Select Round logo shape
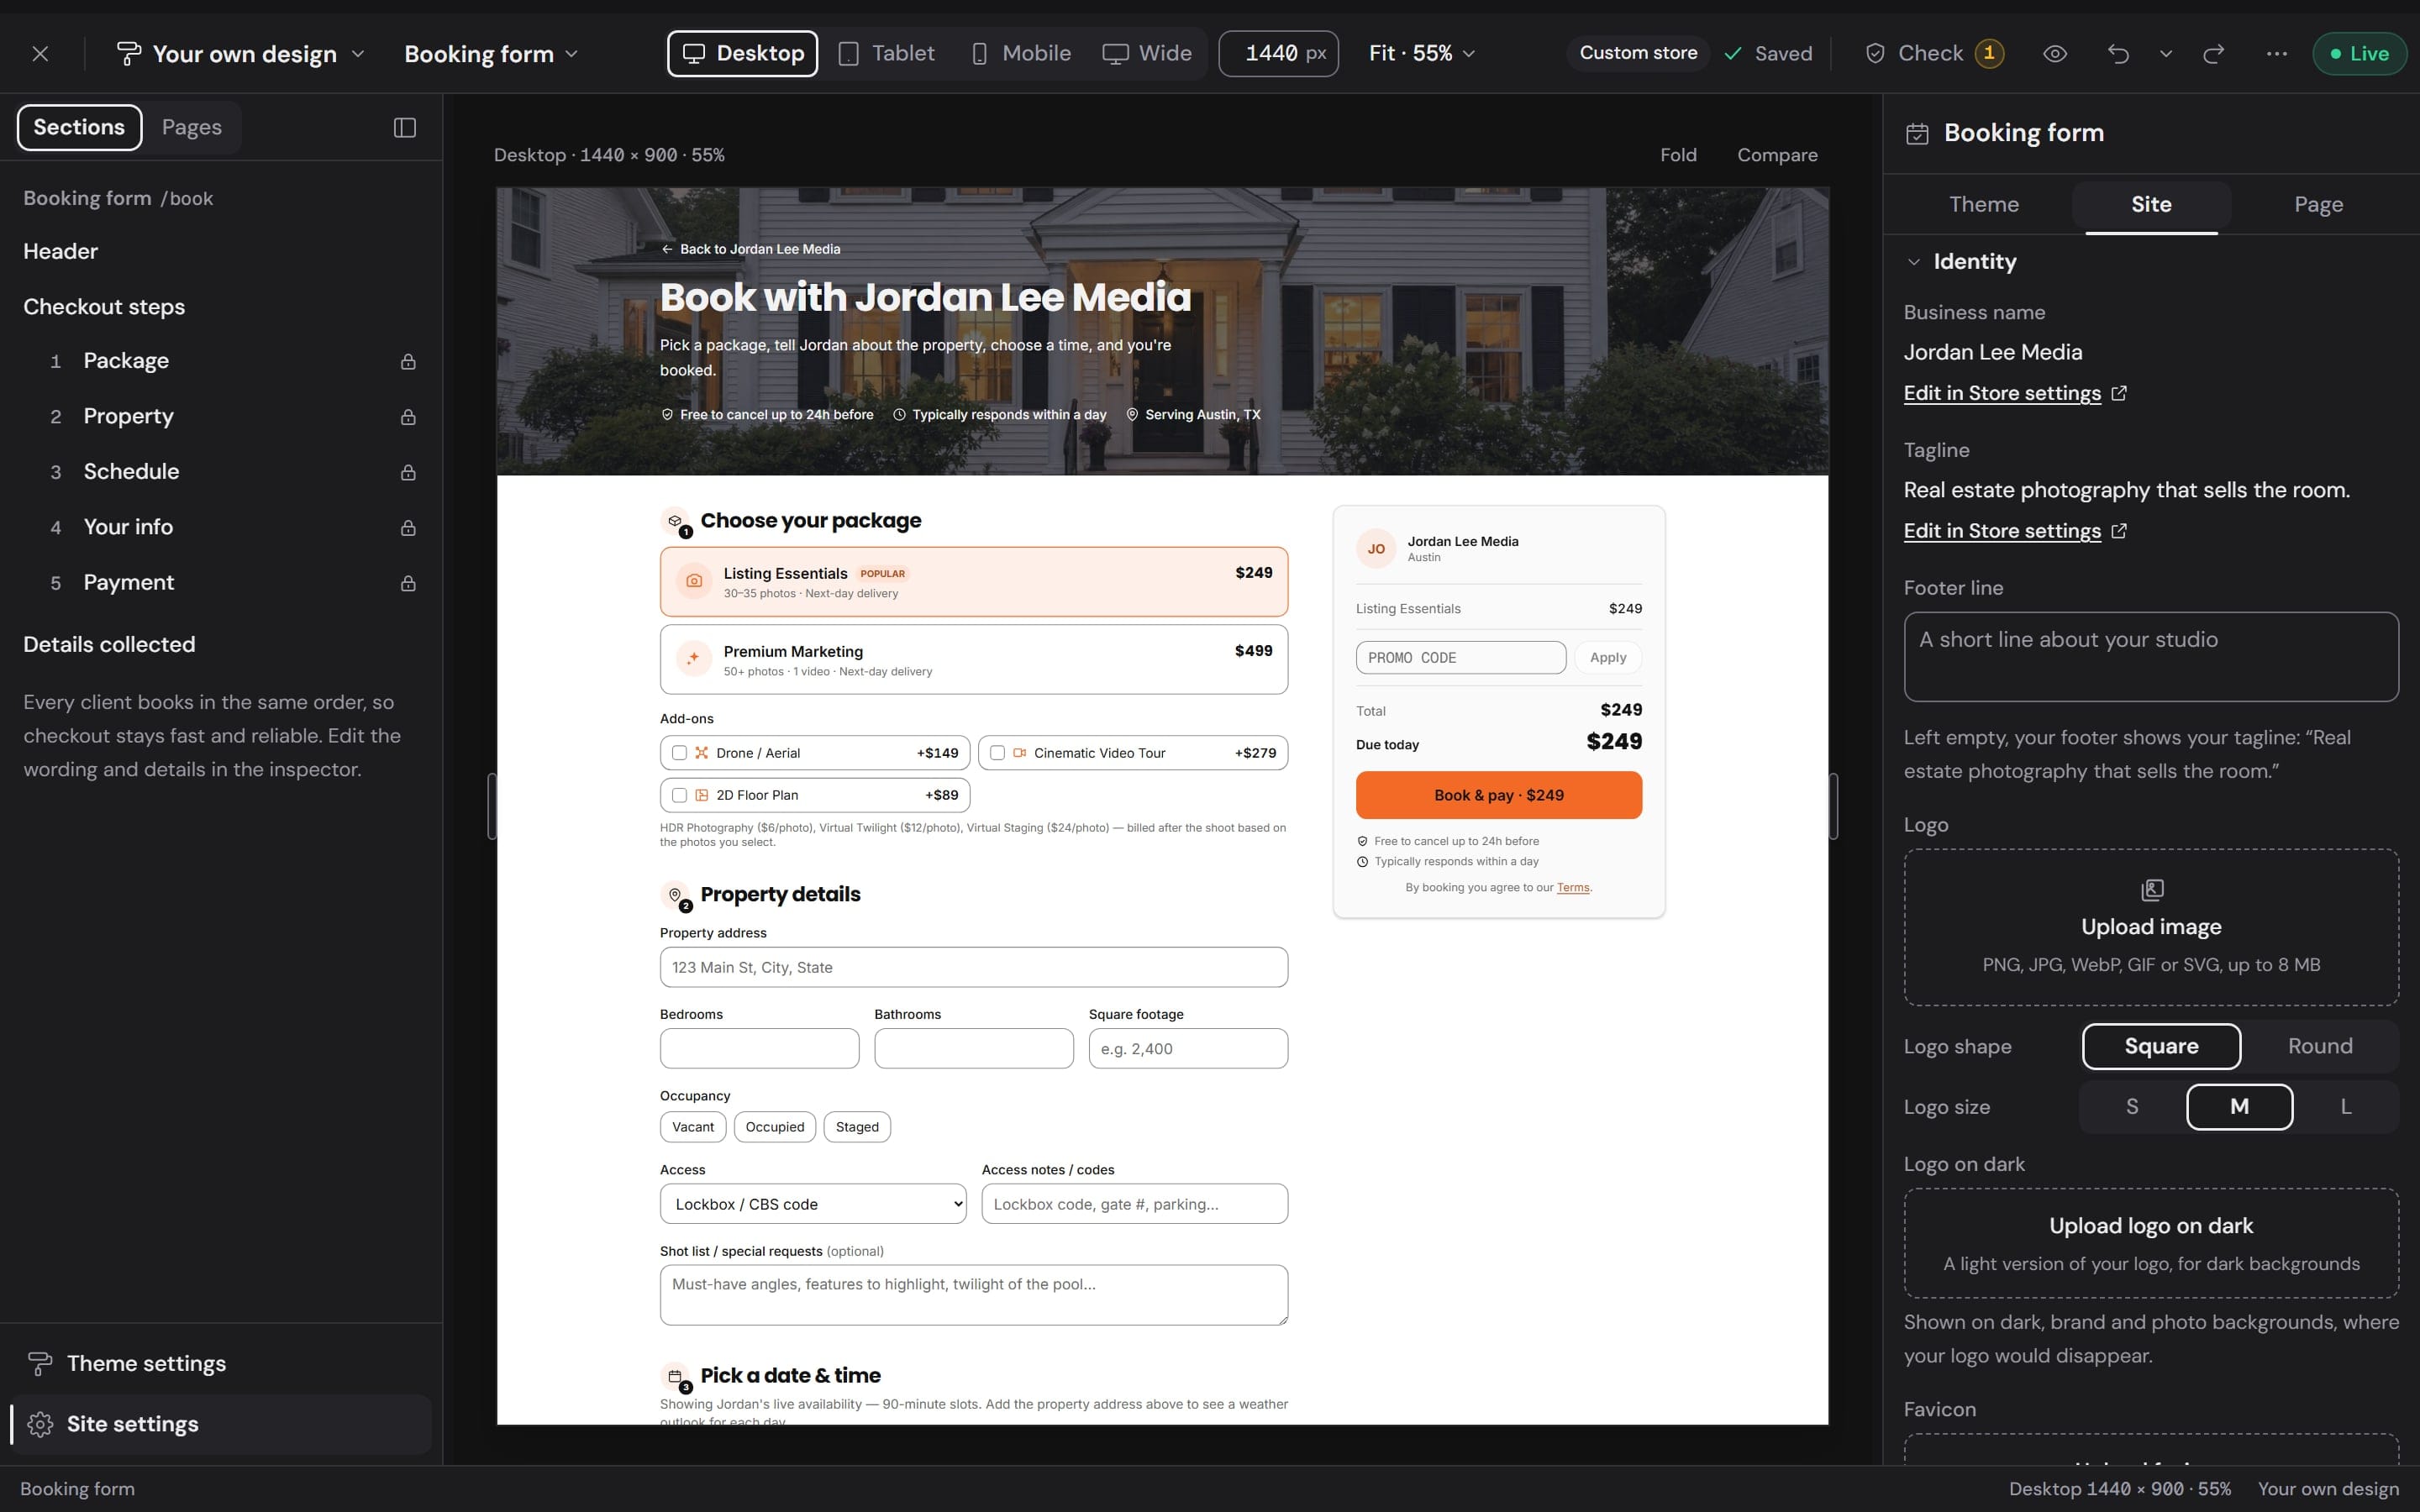This screenshot has width=2420, height=1512. coord(2320,1046)
